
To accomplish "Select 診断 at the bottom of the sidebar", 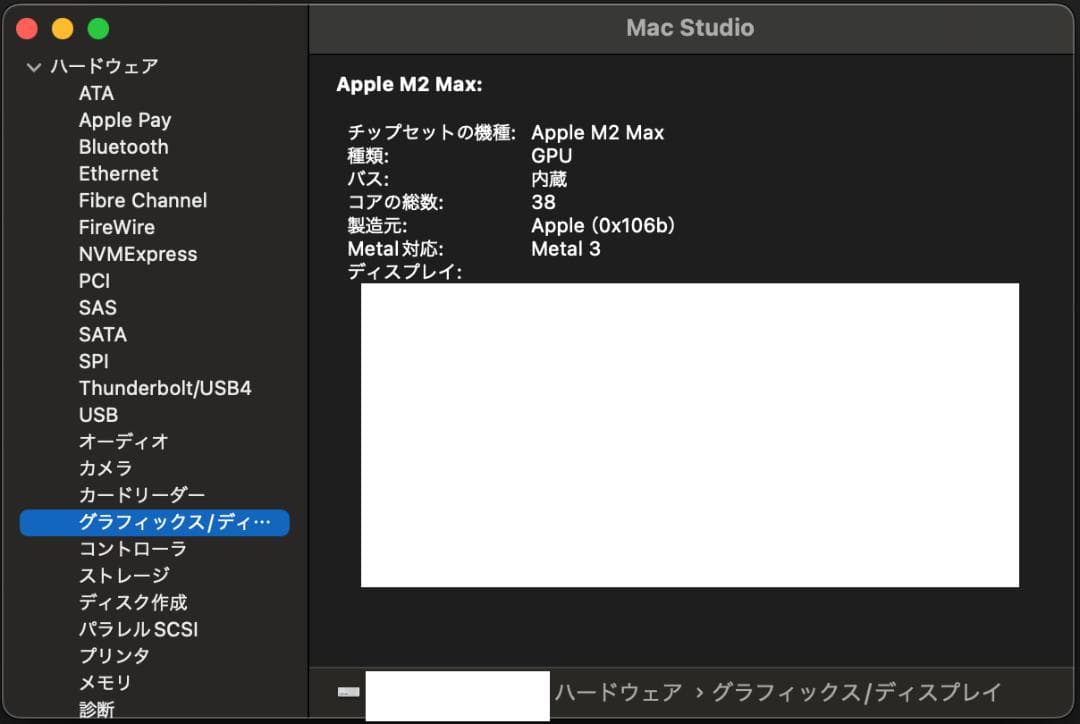I will click(95, 708).
